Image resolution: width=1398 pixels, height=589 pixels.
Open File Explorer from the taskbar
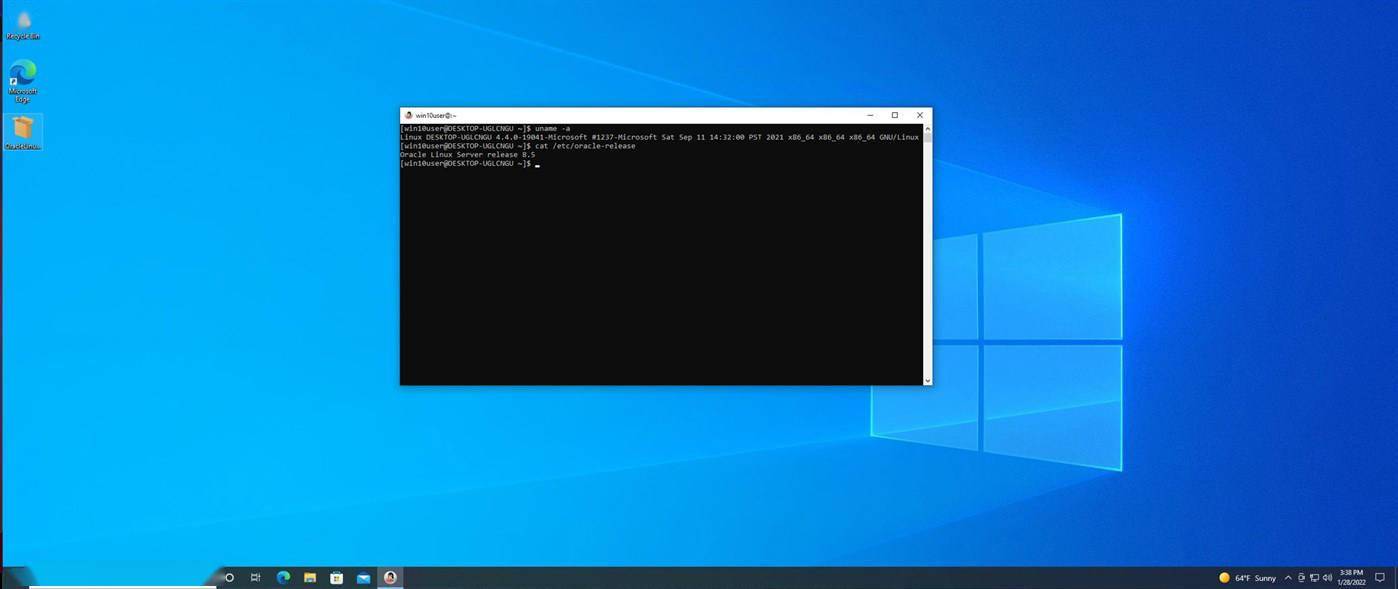(310, 577)
